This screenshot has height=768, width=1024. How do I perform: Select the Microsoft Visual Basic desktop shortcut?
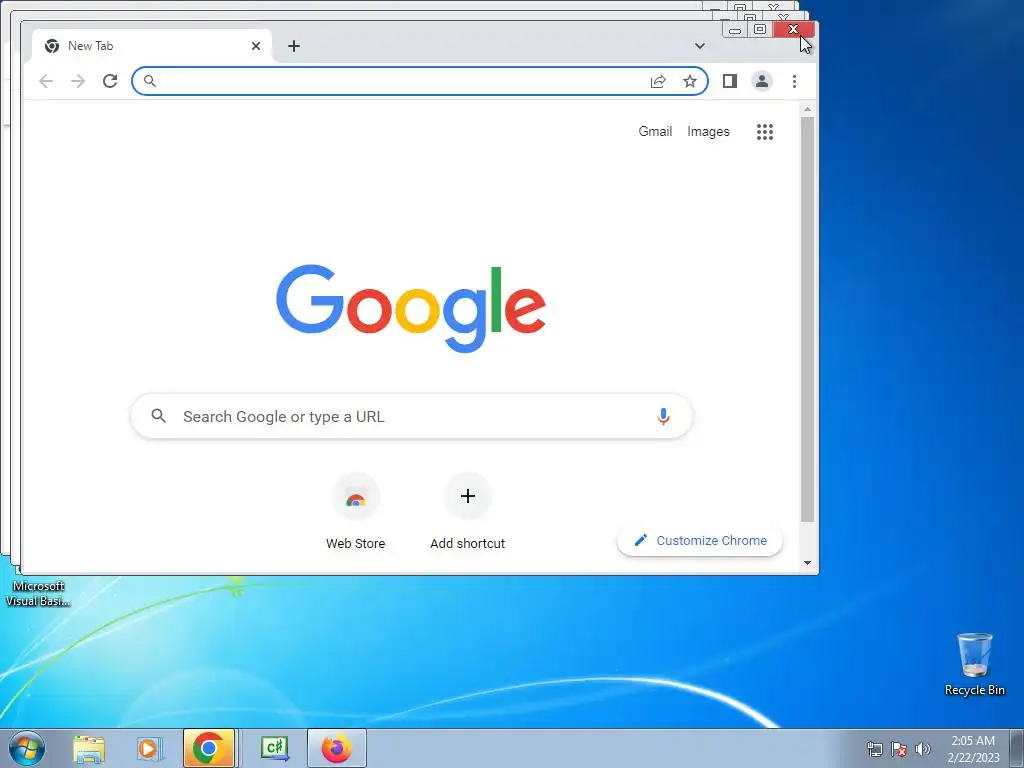(x=37, y=593)
